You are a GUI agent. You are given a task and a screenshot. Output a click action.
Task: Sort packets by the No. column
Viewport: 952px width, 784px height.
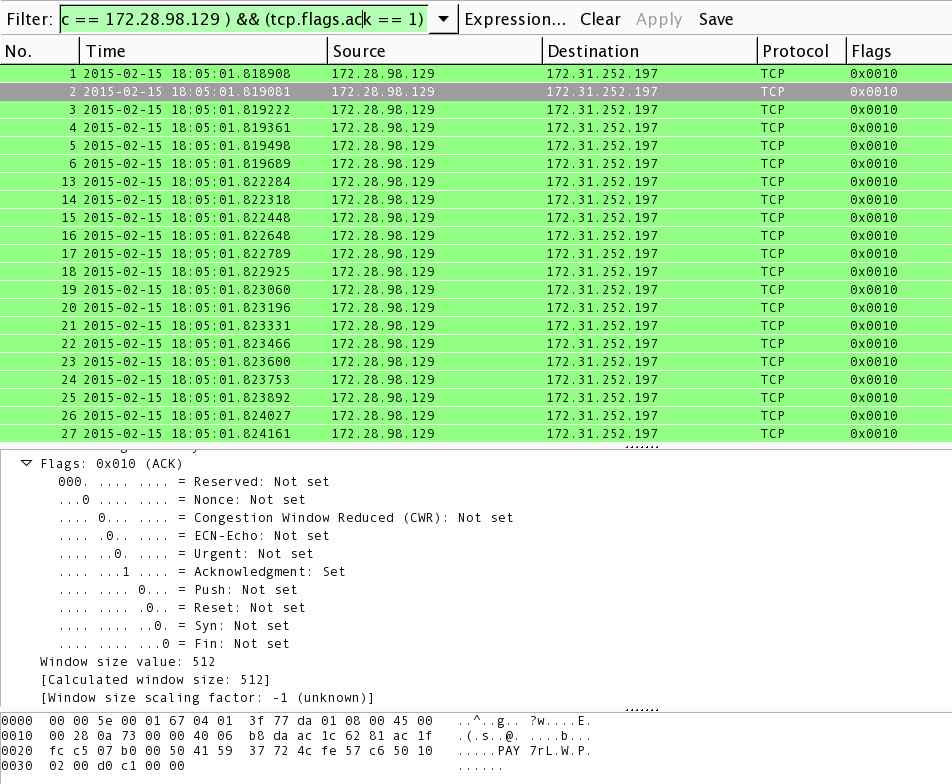(x=39, y=51)
